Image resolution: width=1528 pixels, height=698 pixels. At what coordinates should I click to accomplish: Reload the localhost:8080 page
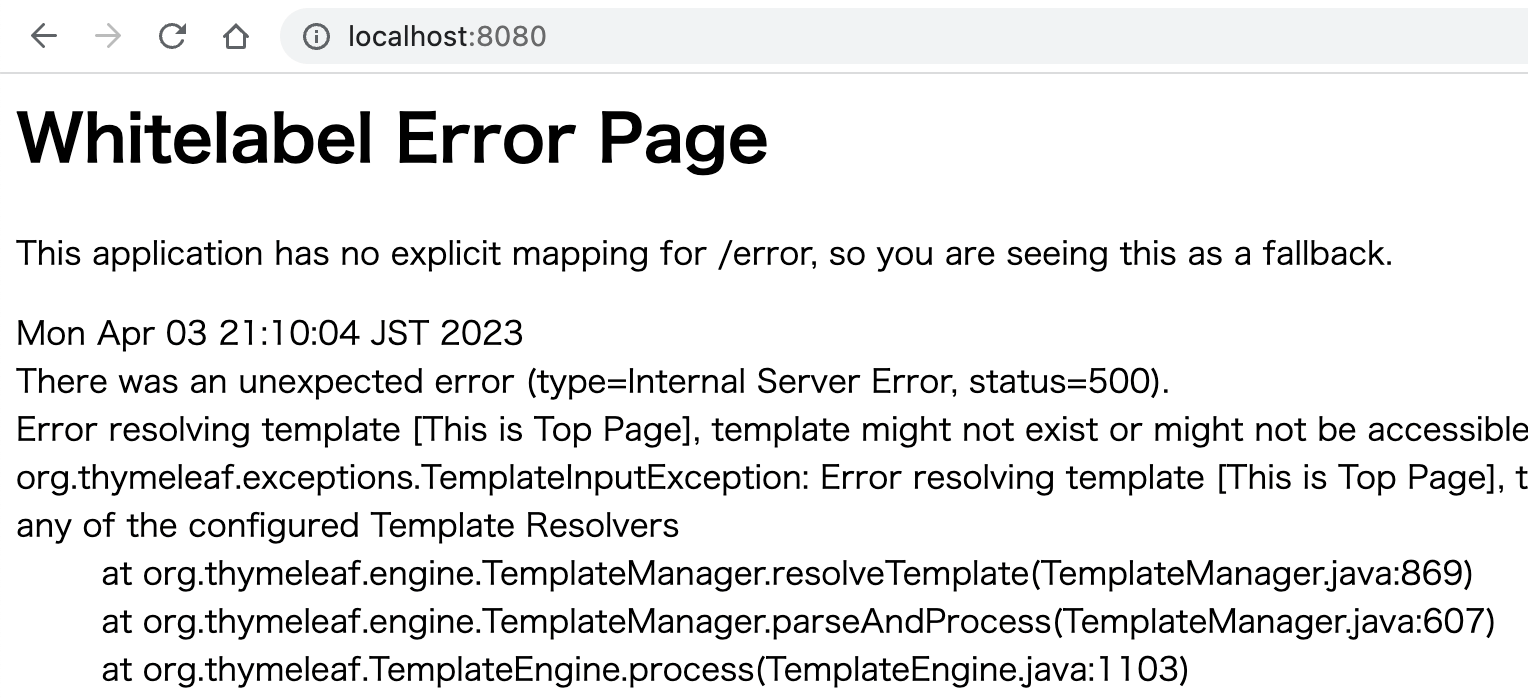click(x=172, y=37)
